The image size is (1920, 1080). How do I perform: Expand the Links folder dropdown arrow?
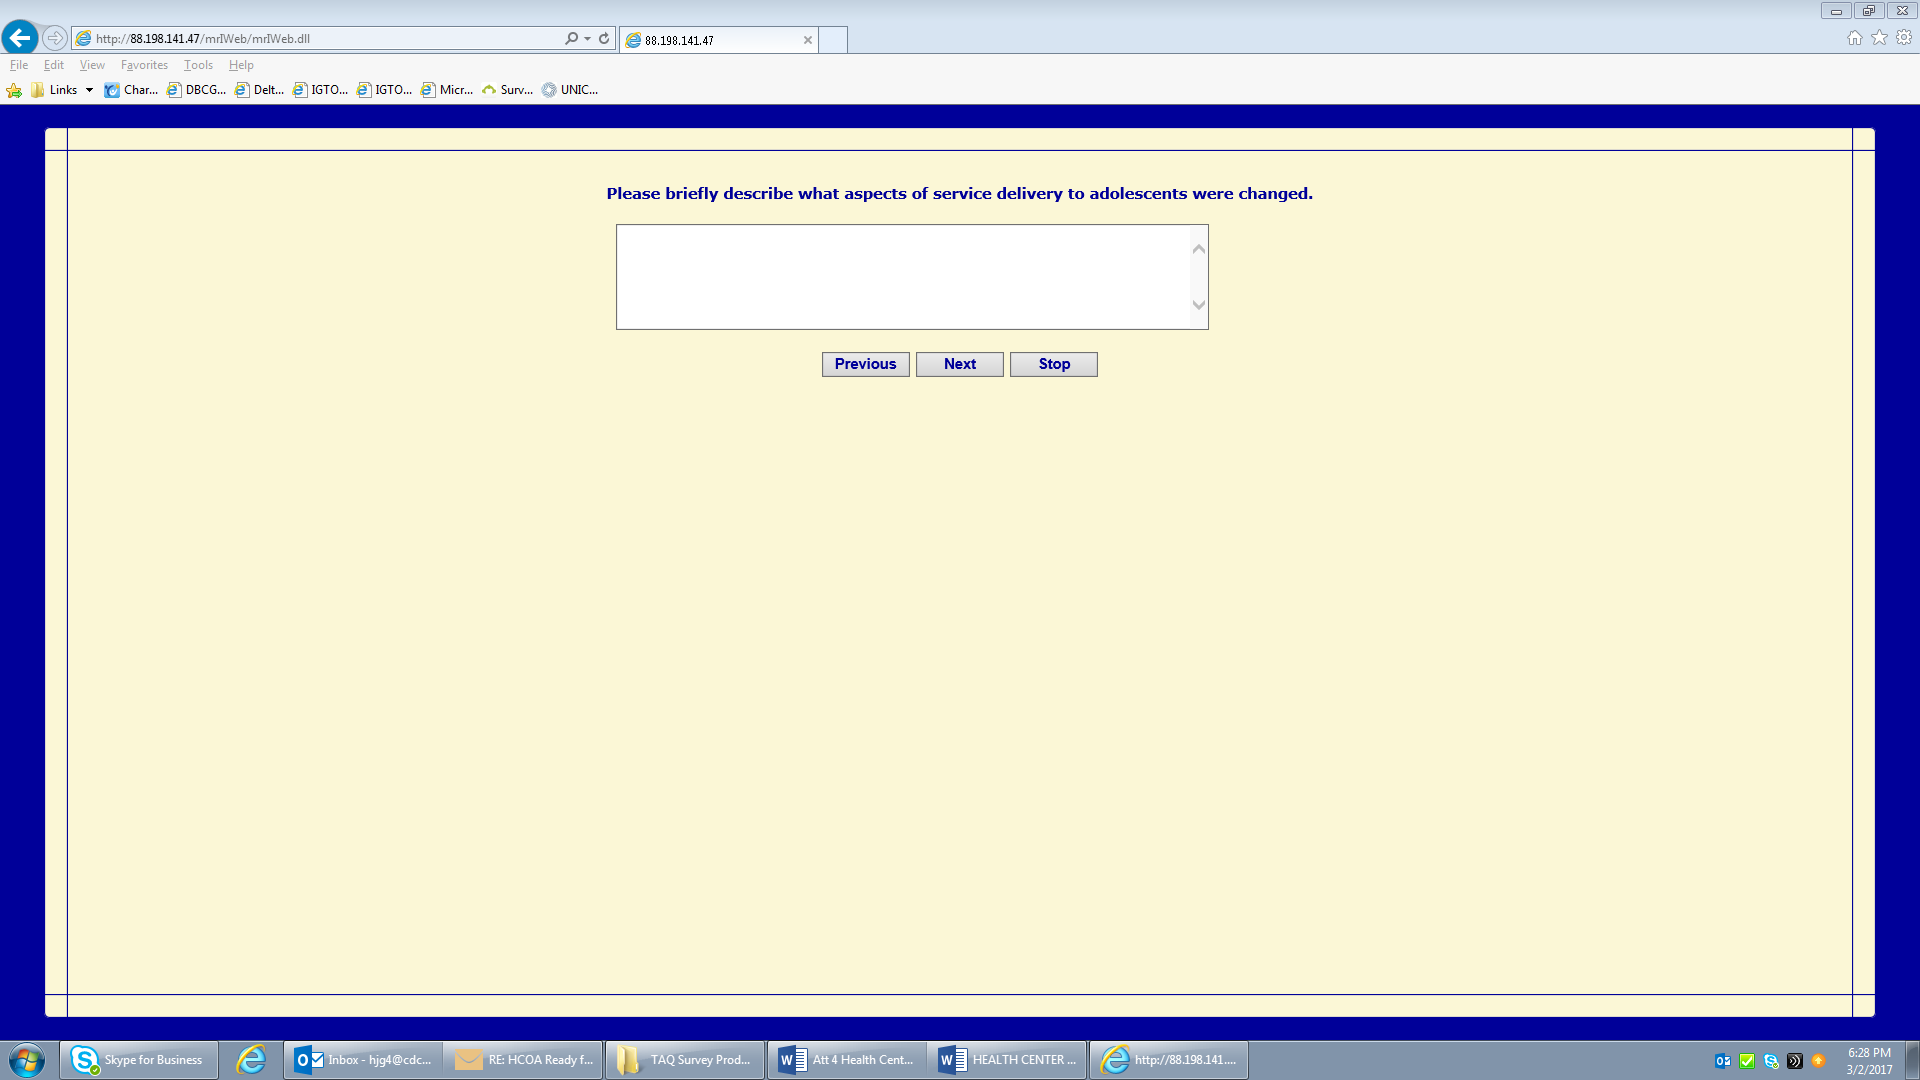89,90
